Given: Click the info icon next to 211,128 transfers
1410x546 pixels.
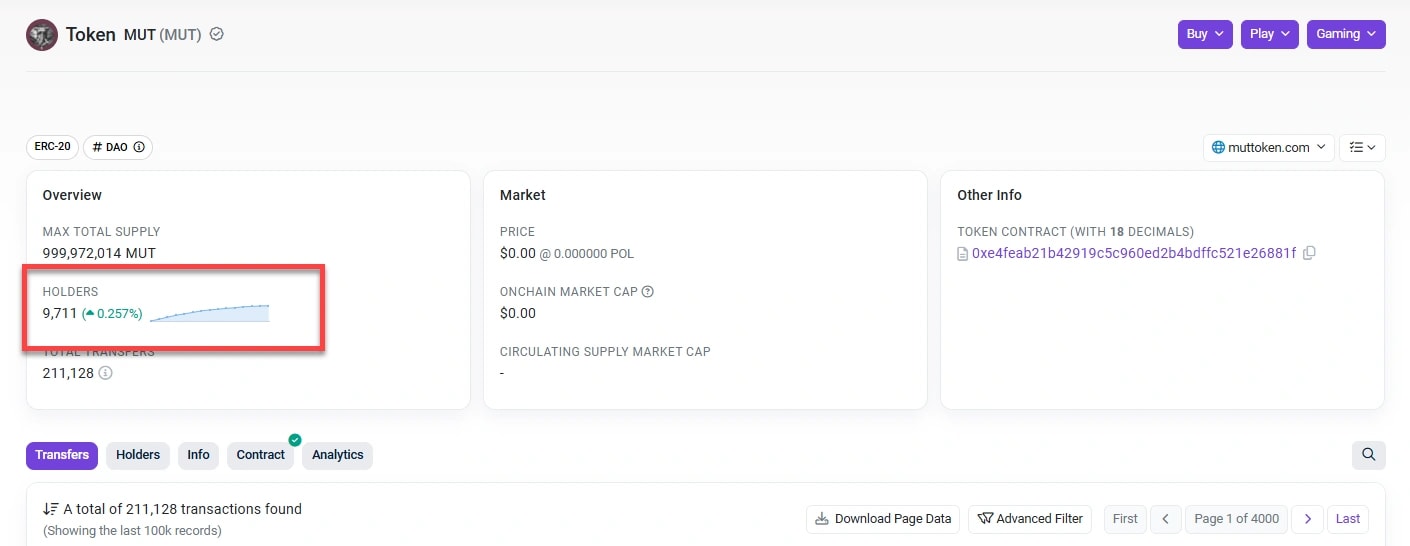Looking at the screenshot, I should point(105,373).
